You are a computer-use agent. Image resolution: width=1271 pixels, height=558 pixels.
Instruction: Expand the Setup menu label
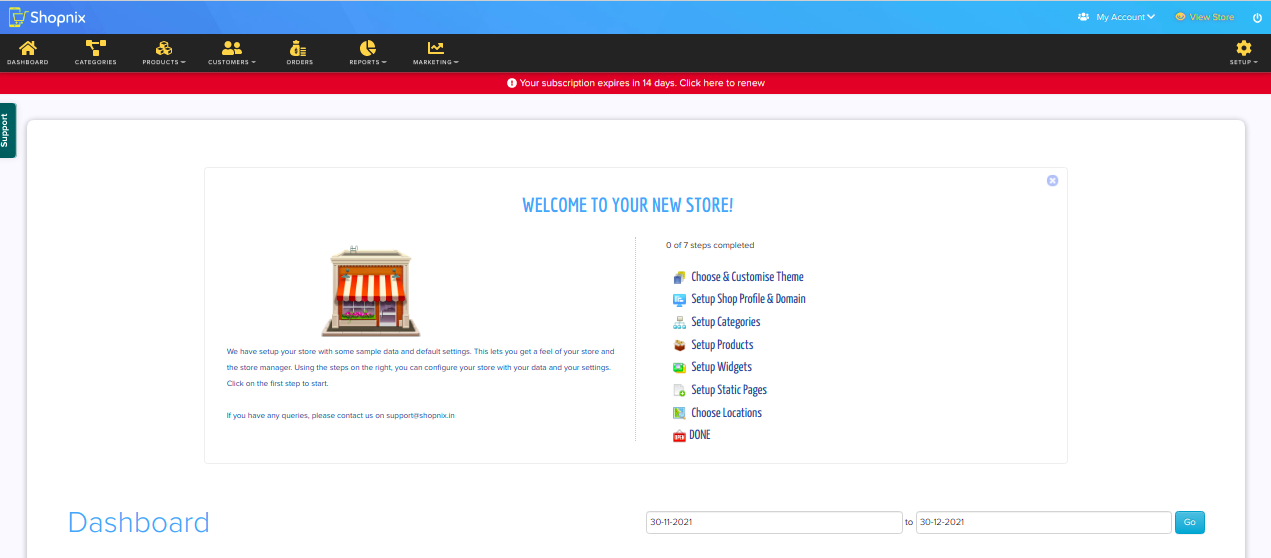point(1244,62)
